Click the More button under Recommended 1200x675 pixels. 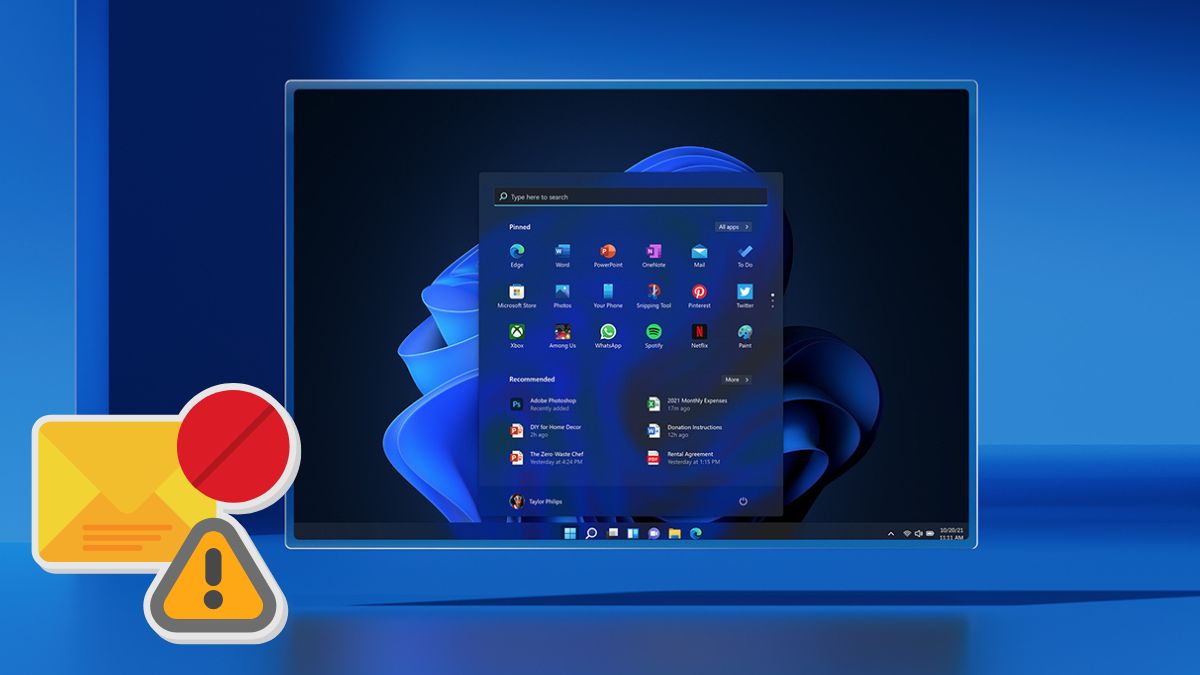tap(736, 380)
